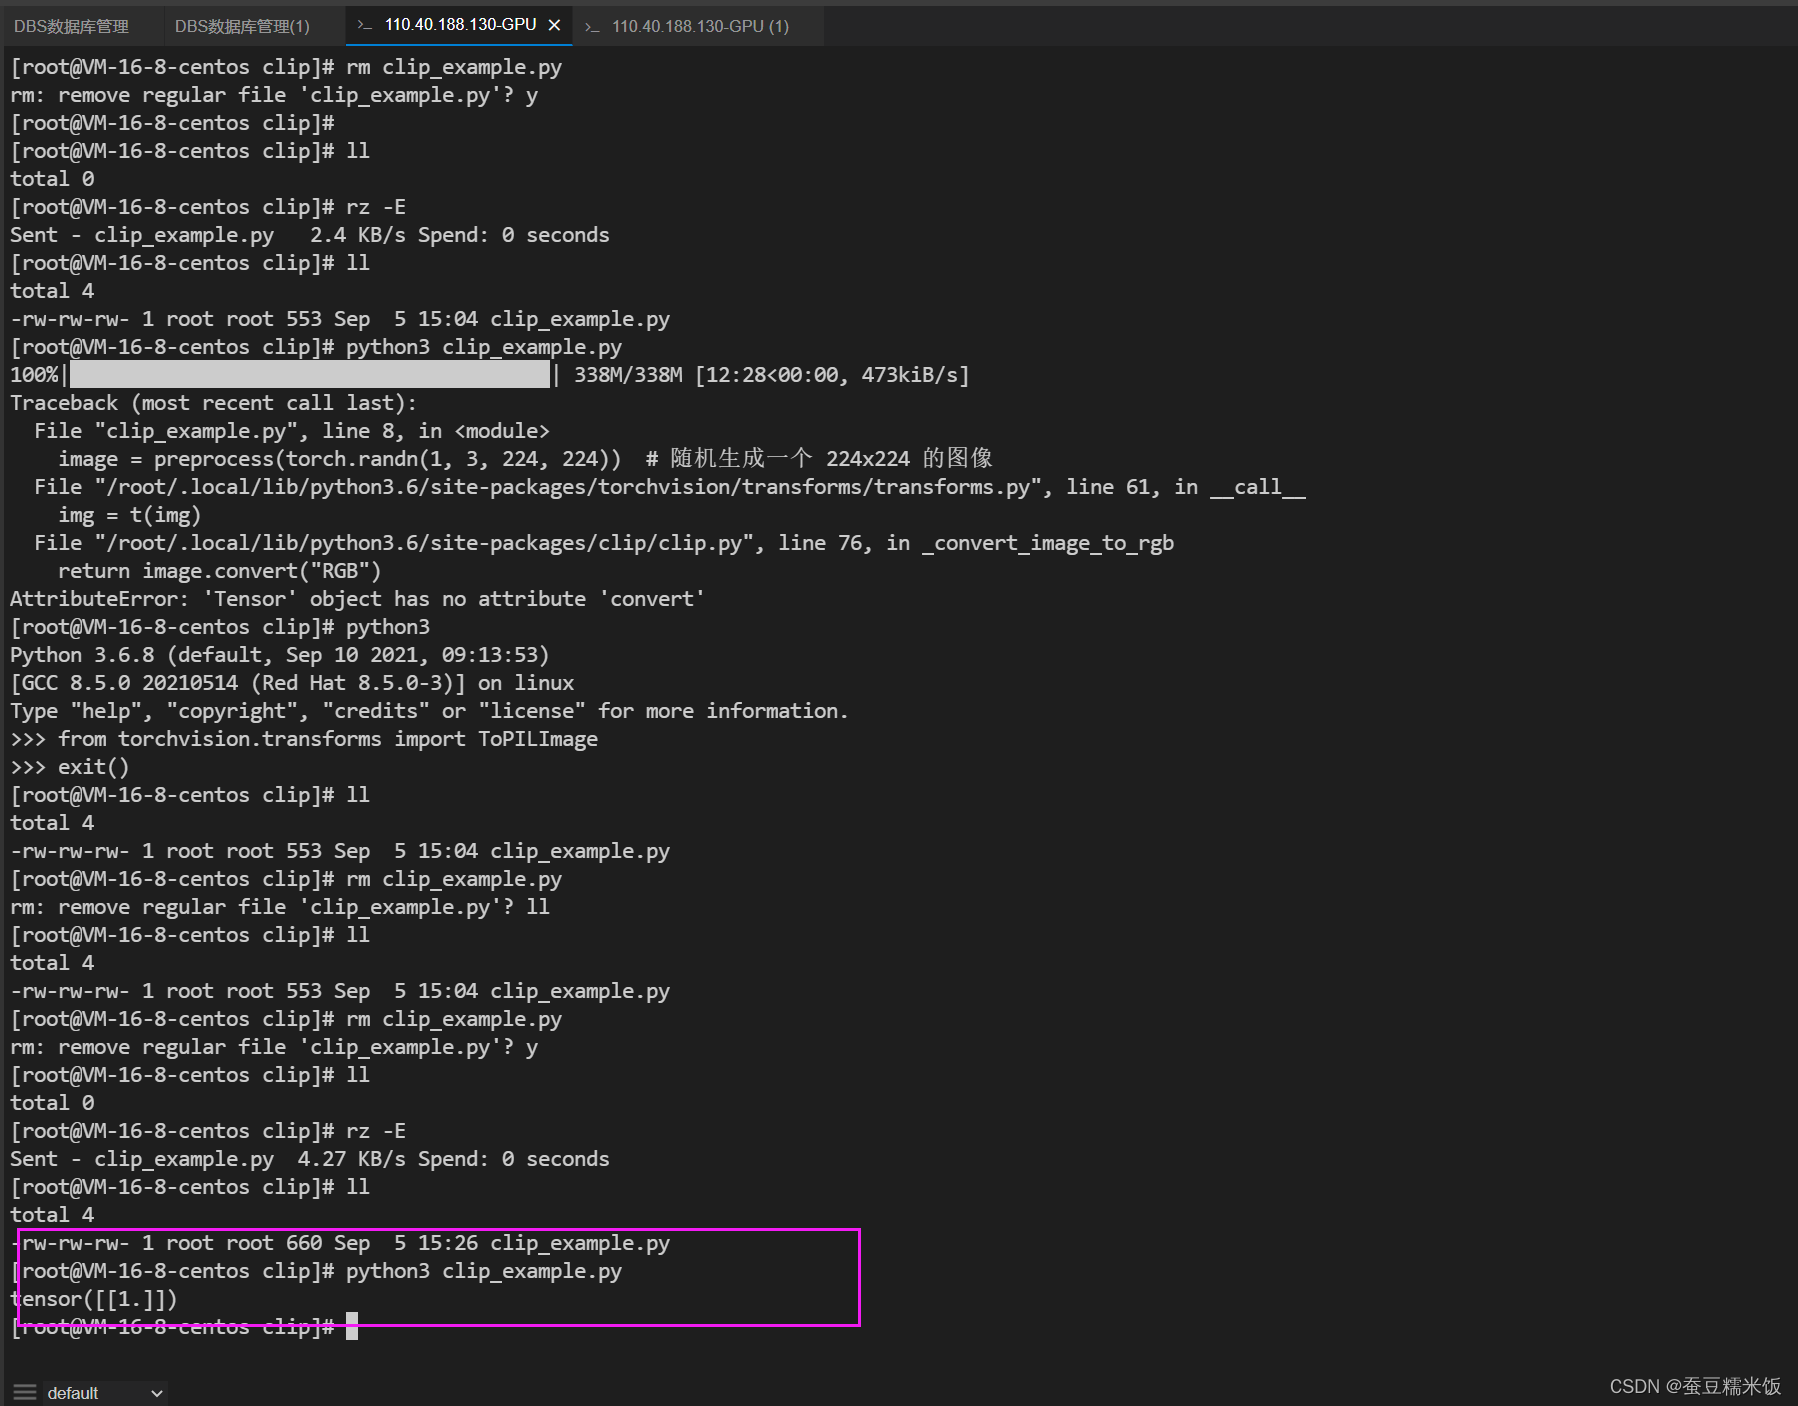Click the 'img = t(img)' traceback line
The image size is (1798, 1406).
(129, 515)
